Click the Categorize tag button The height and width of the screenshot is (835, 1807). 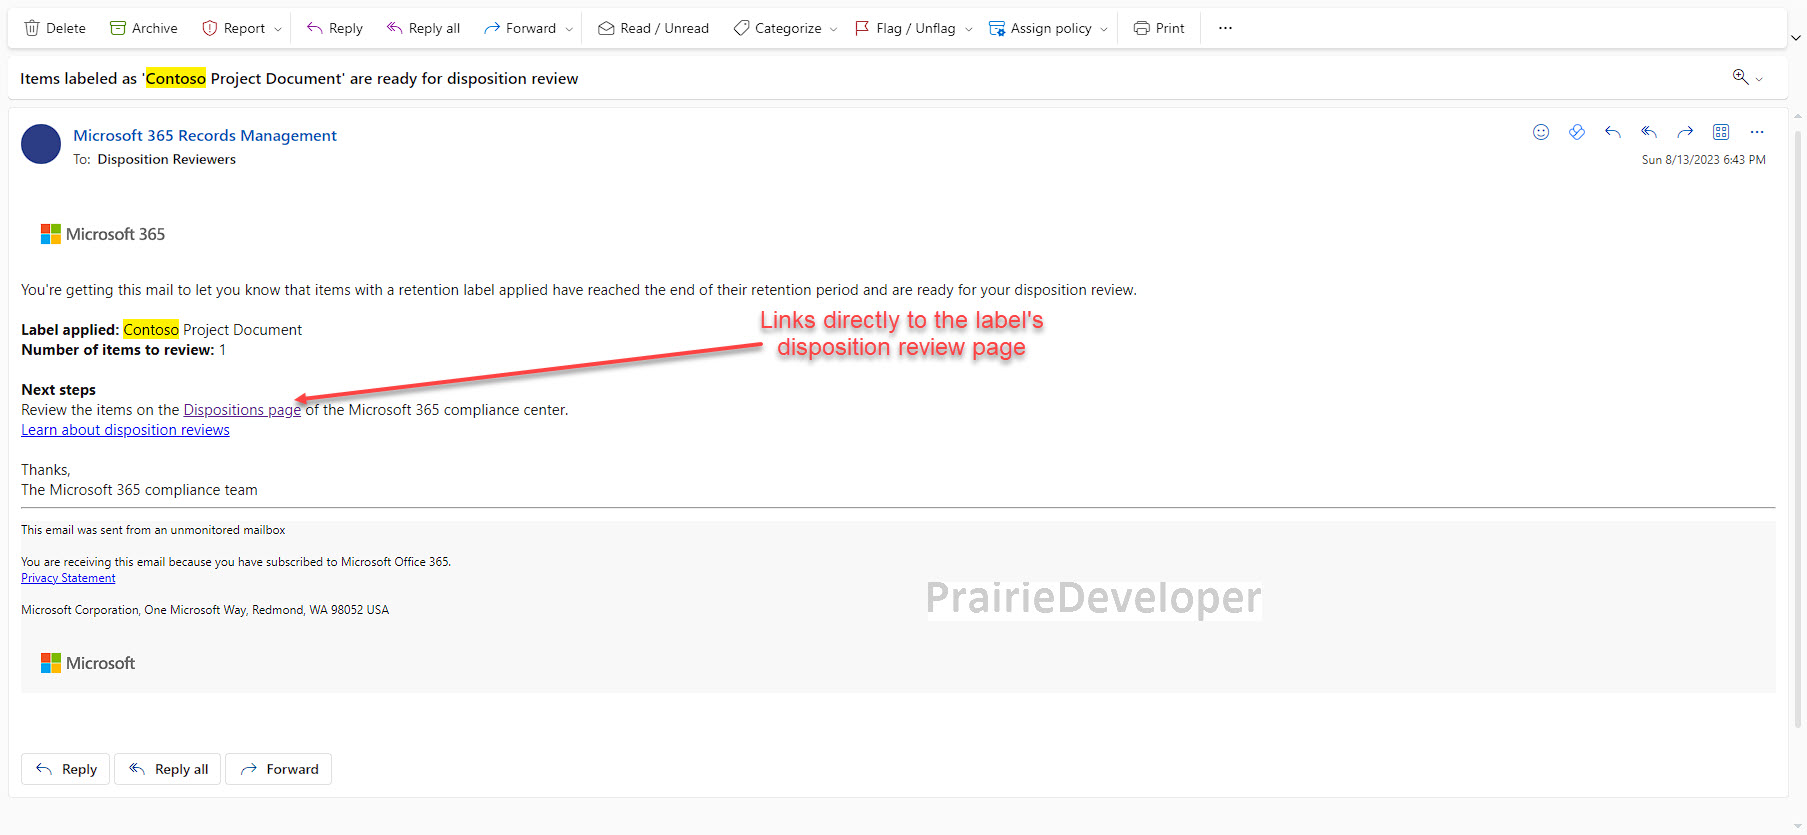coord(777,28)
